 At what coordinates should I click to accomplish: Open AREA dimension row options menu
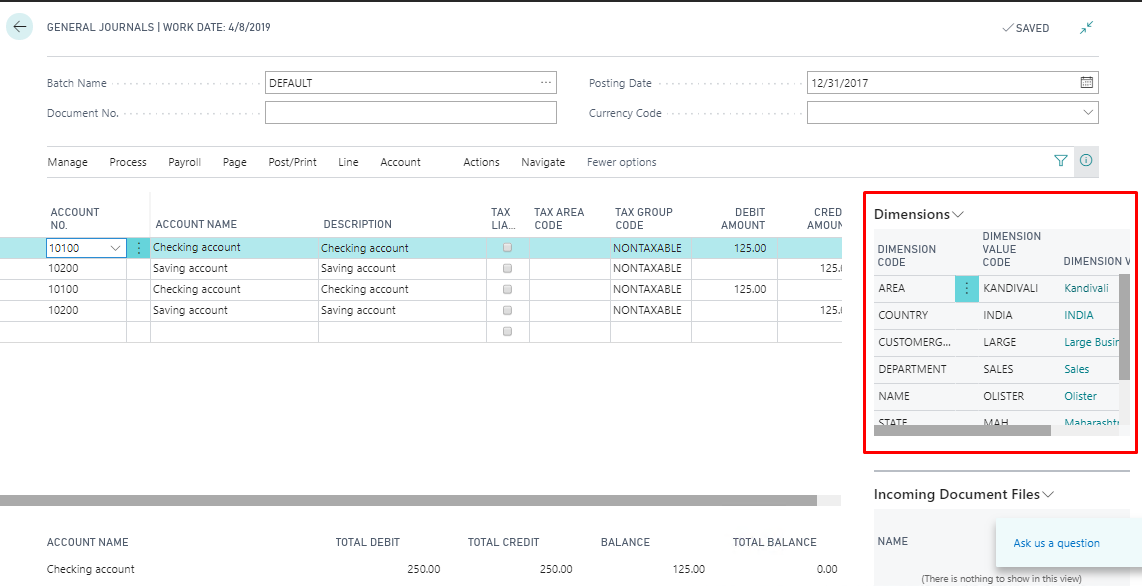(x=967, y=288)
